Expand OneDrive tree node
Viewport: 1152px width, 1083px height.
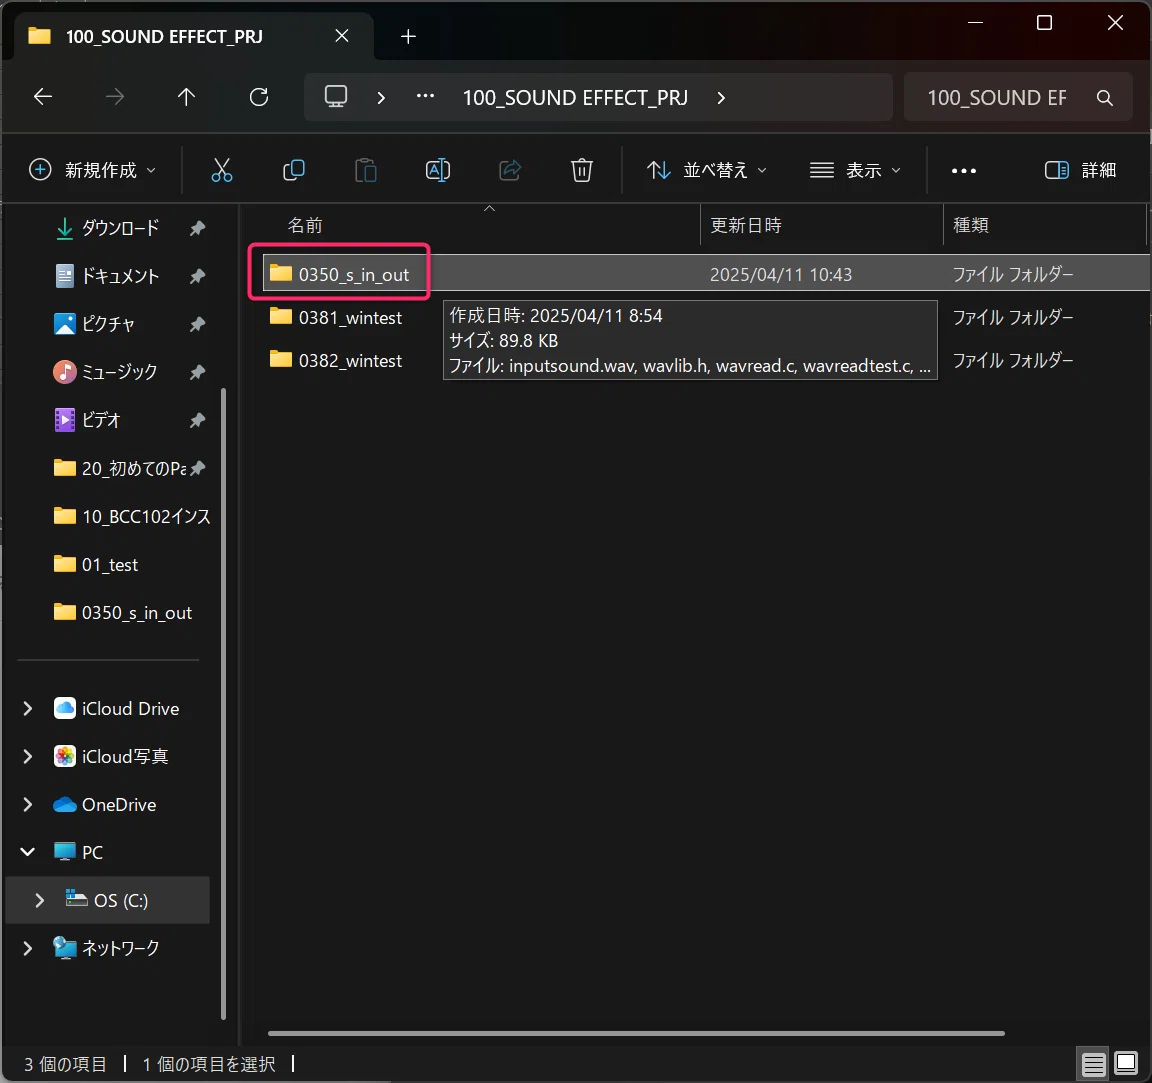(27, 805)
